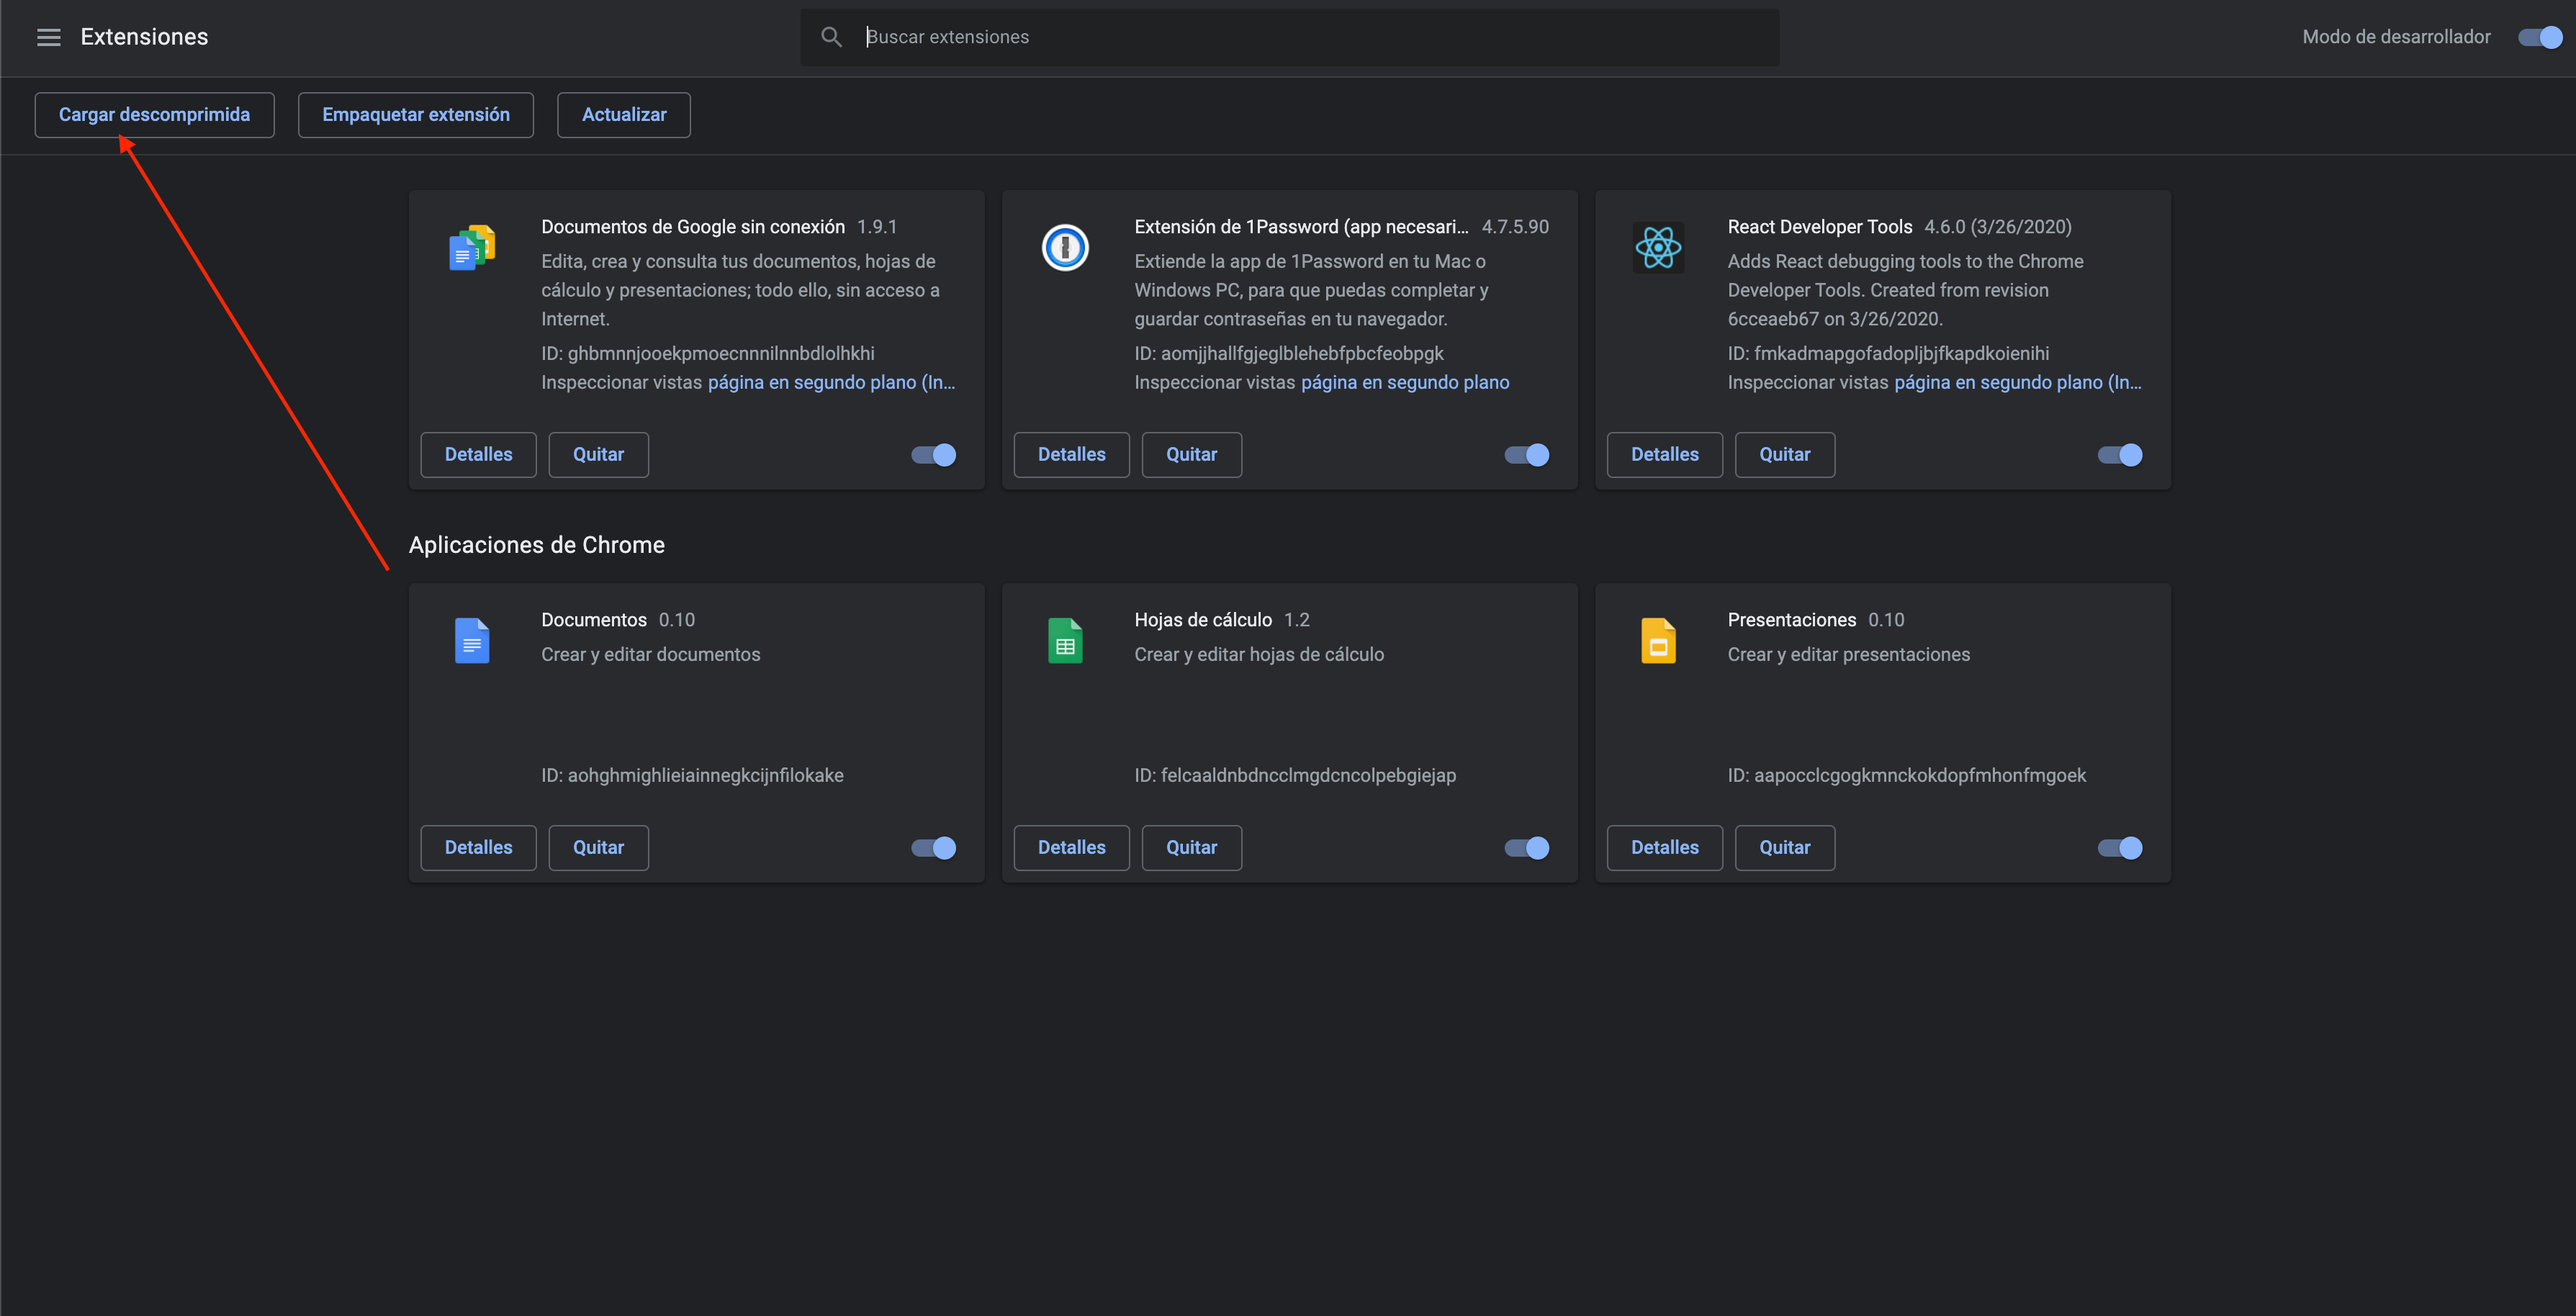Click the search magnifier icon
The height and width of the screenshot is (1316, 2576).
(831, 37)
